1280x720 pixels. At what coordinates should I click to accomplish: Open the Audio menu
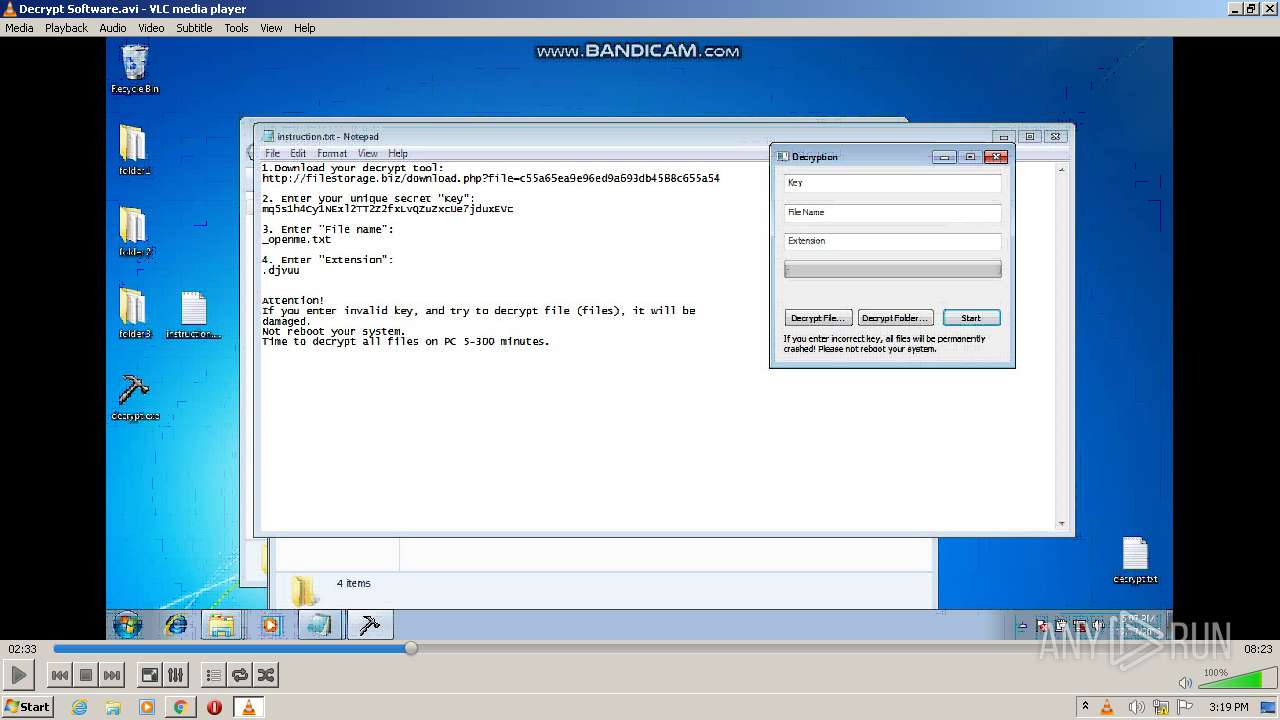[x=113, y=28]
